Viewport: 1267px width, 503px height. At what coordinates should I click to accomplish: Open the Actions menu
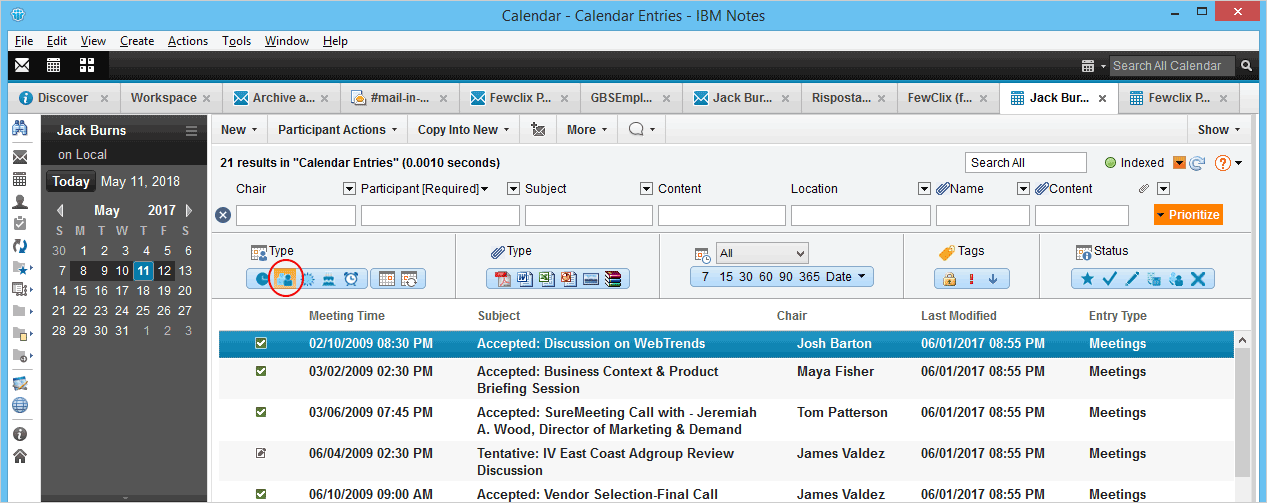(188, 41)
